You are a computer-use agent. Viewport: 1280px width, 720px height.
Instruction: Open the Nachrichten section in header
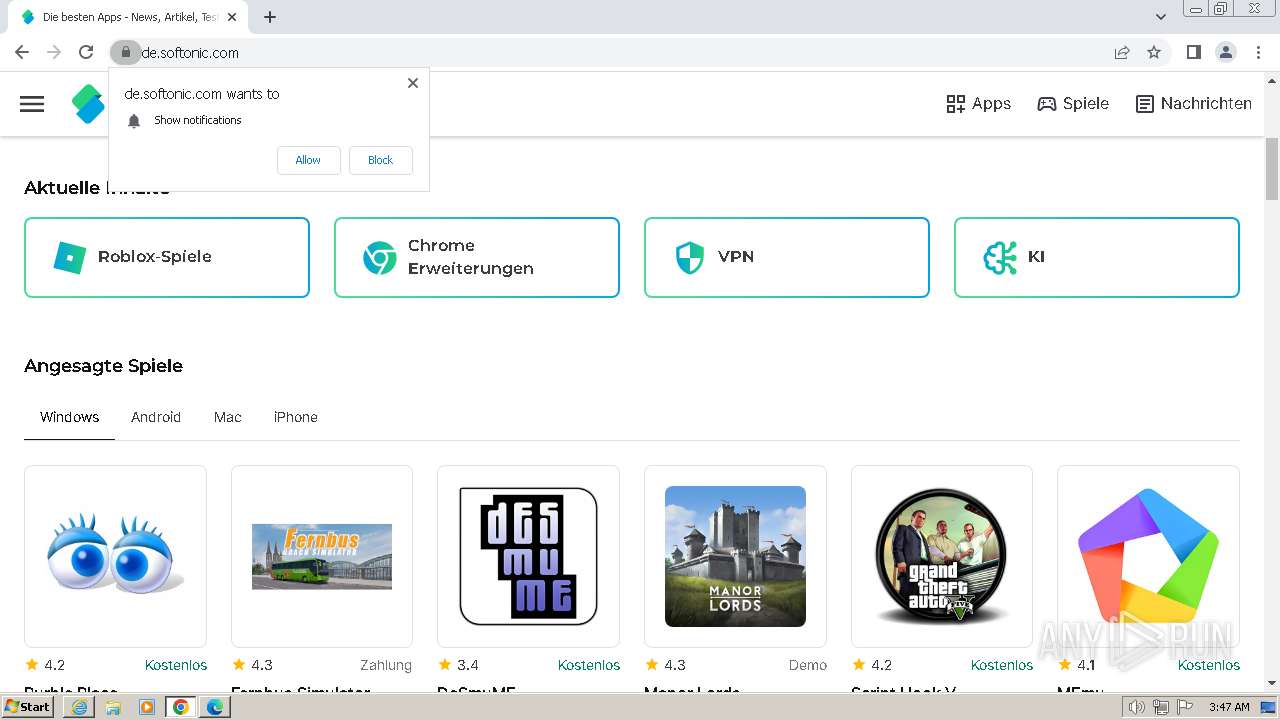[x=1194, y=104]
